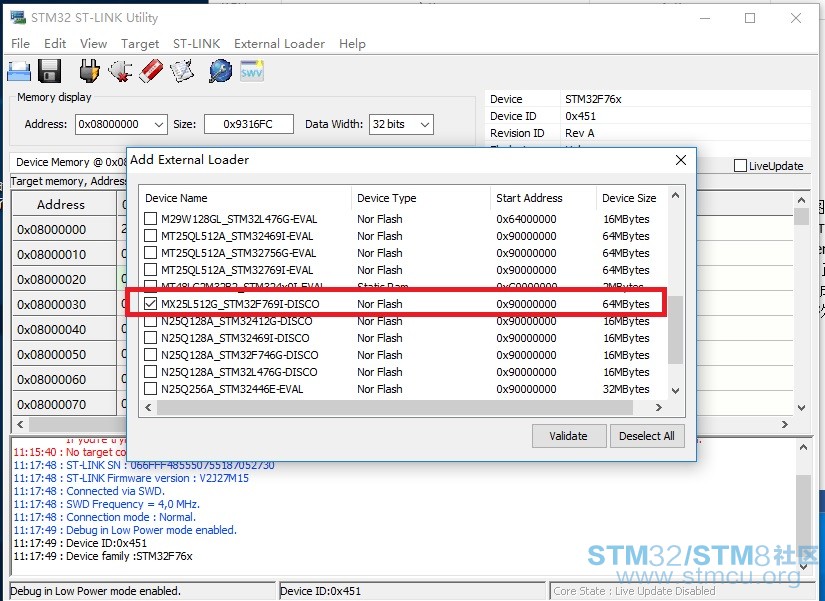The height and width of the screenshot is (601, 825).
Task: Click log panel scroll up arrow
Action: [803, 447]
